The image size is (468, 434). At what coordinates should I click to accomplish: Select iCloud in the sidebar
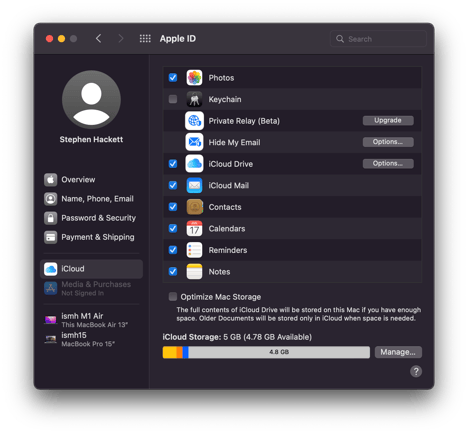[x=91, y=269]
